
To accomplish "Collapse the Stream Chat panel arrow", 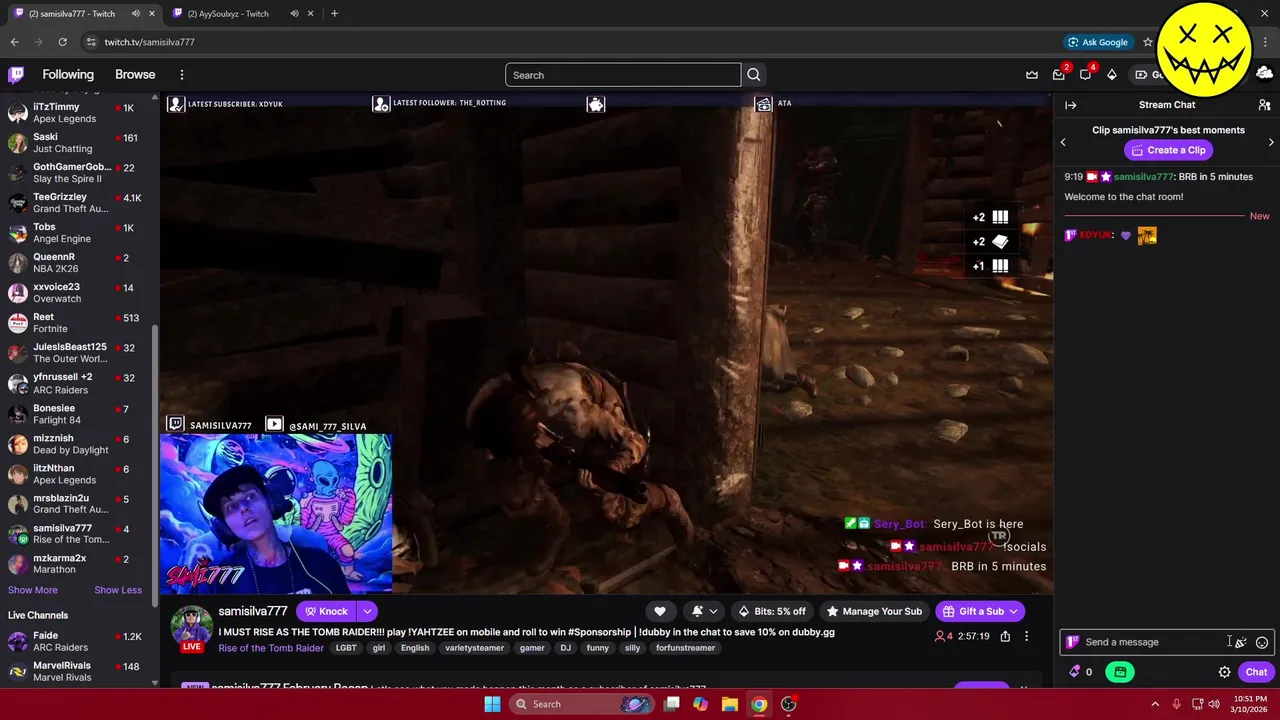I will tap(1071, 105).
